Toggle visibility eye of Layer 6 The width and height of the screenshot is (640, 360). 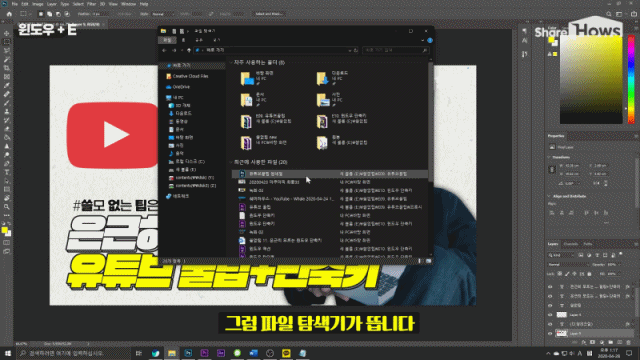(x=550, y=315)
